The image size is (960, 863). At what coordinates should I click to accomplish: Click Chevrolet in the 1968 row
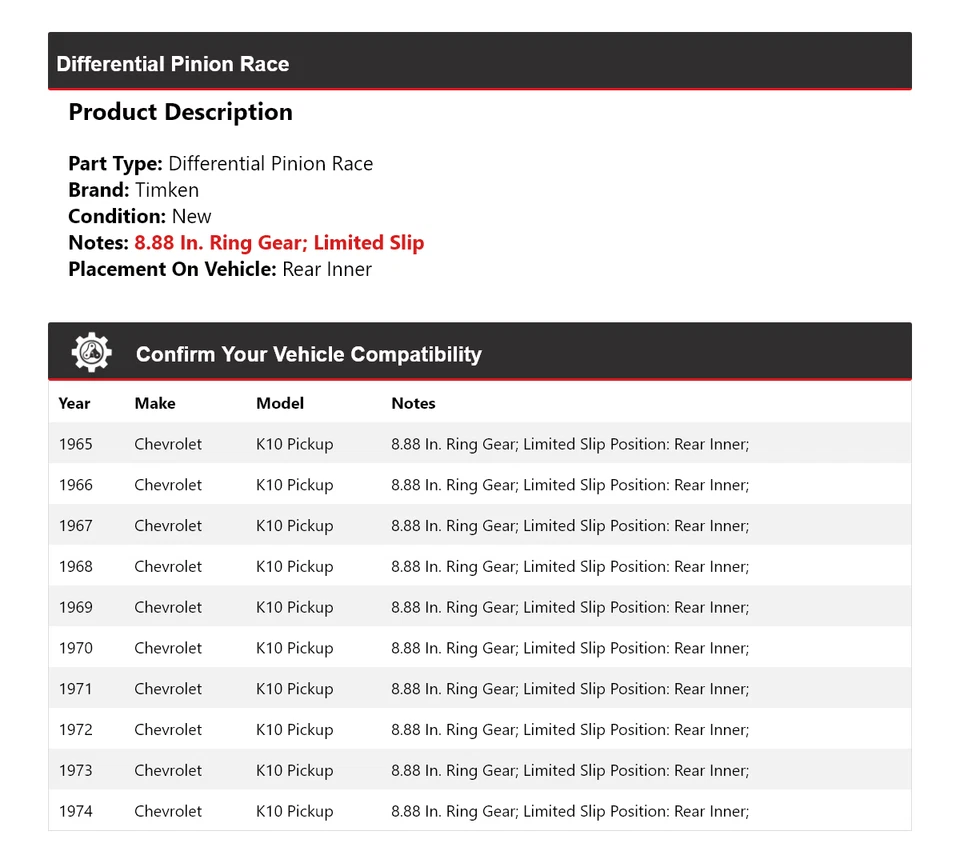tap(168, 567)
